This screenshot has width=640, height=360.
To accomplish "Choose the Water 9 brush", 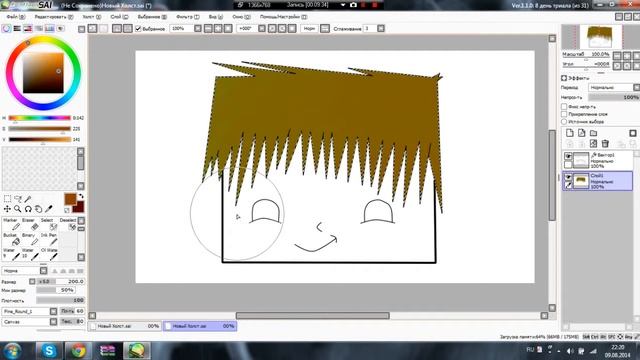I will (x=11, y=254).
